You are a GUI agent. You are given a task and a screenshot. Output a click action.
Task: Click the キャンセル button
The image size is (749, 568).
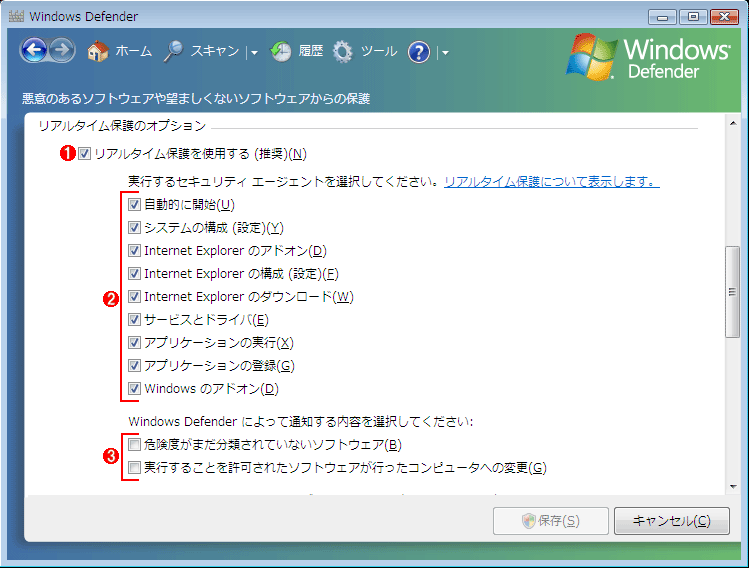pyautogui.click(x=672, y=521)
